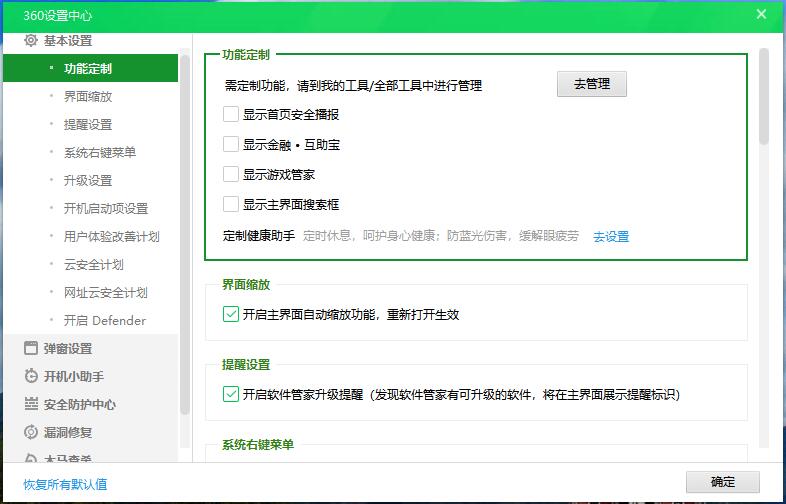Image resolution: width=786 pixels, height=504 pixels.
Task: Click the icon beside 漏洞修复
Action: tap(31, 432)
